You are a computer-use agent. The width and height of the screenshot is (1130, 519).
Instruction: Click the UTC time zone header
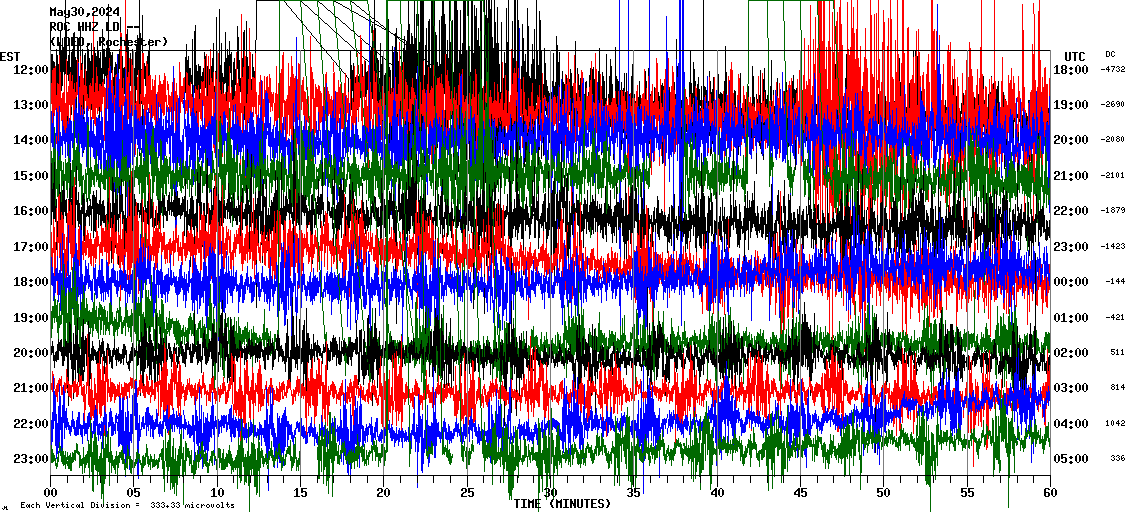(1074, 56)
